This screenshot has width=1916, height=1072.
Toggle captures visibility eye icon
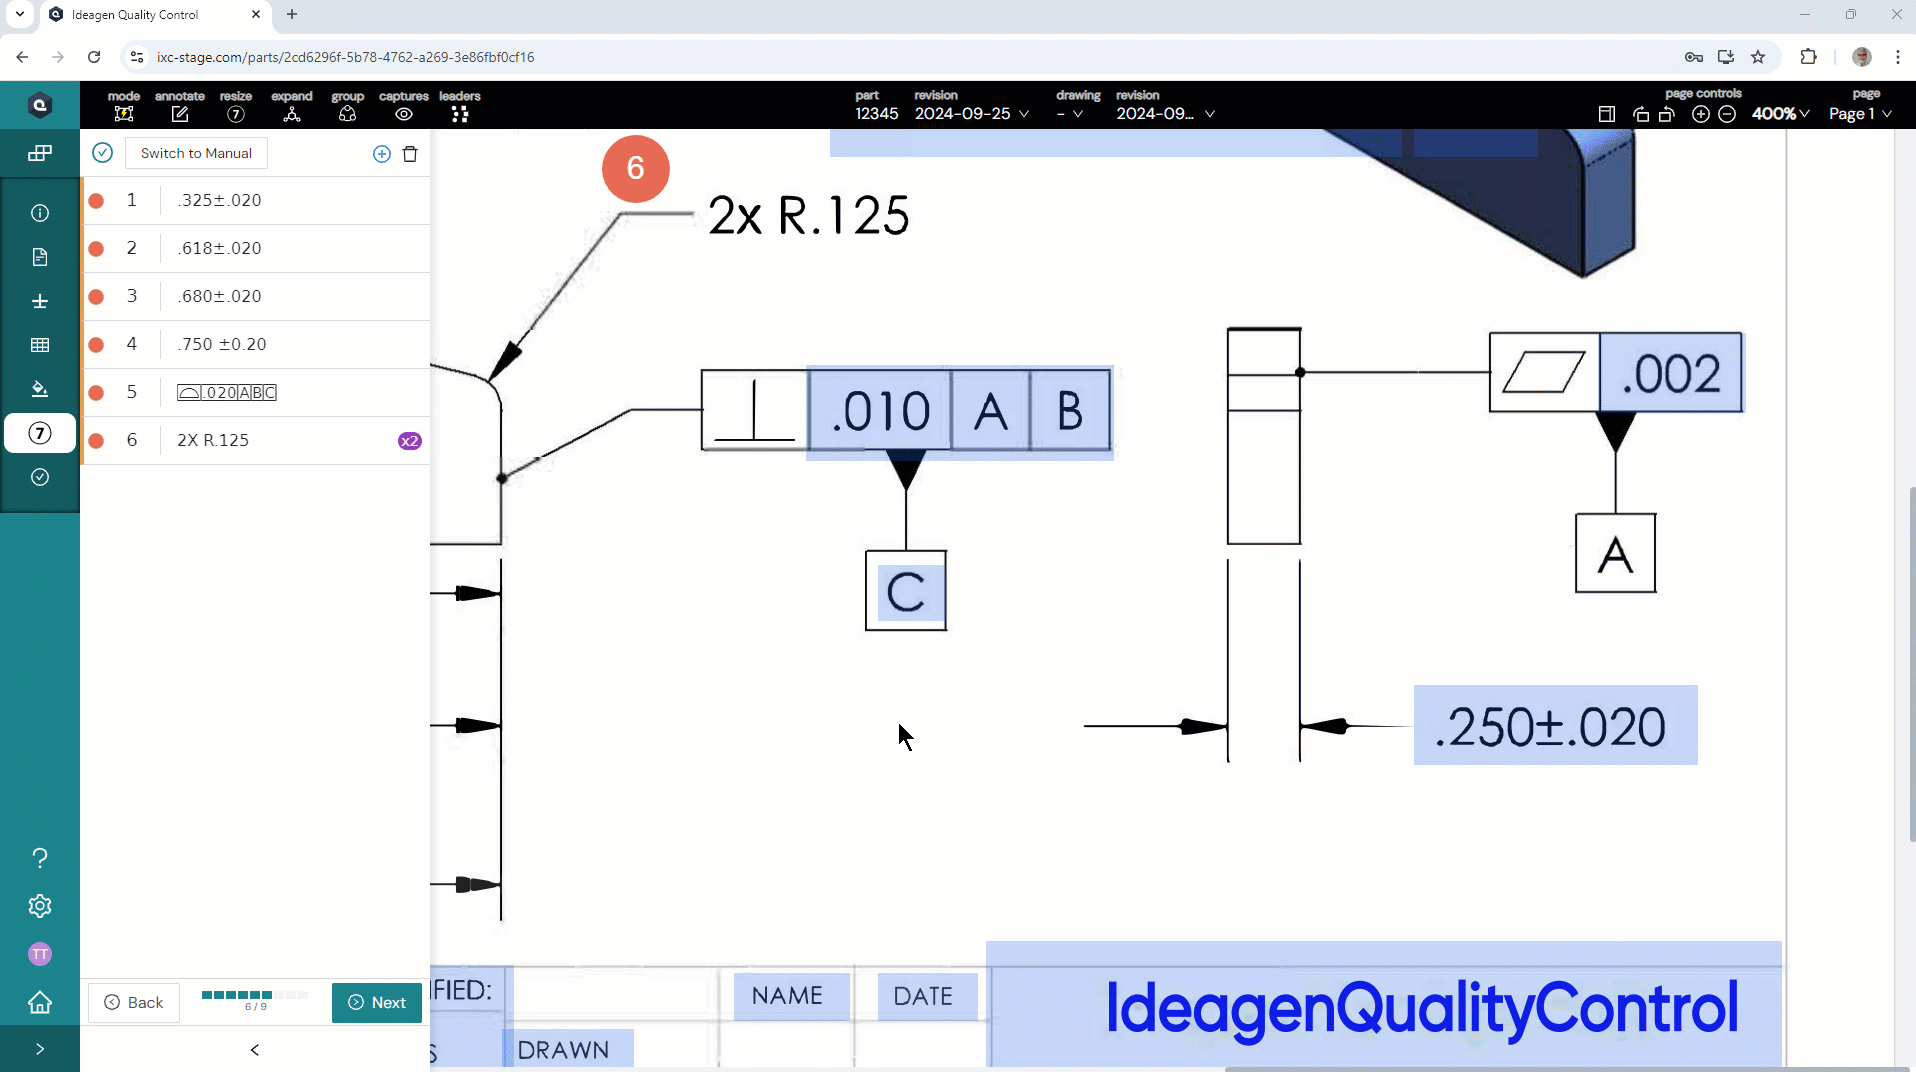point(404,114)
